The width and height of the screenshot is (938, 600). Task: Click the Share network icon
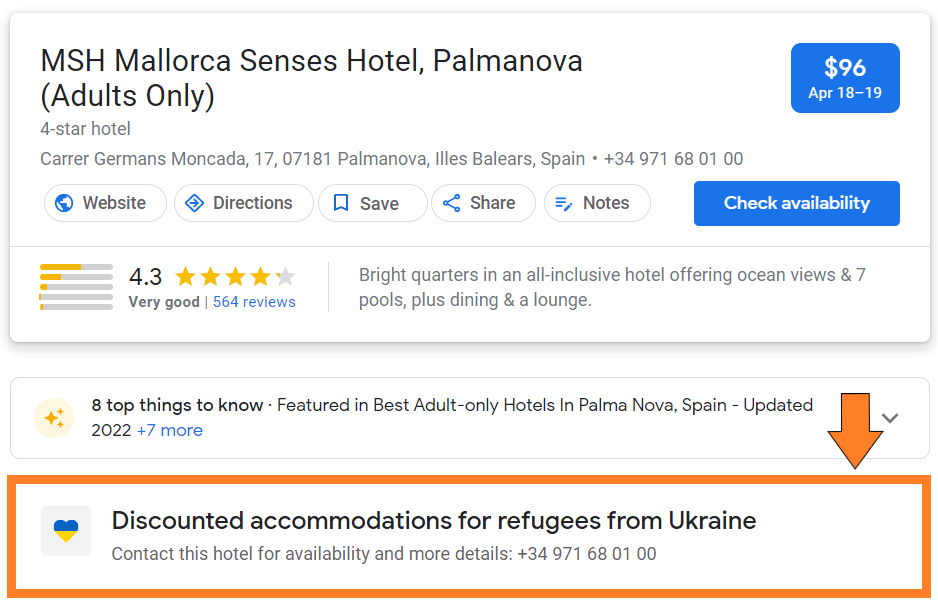coord(452,203)
